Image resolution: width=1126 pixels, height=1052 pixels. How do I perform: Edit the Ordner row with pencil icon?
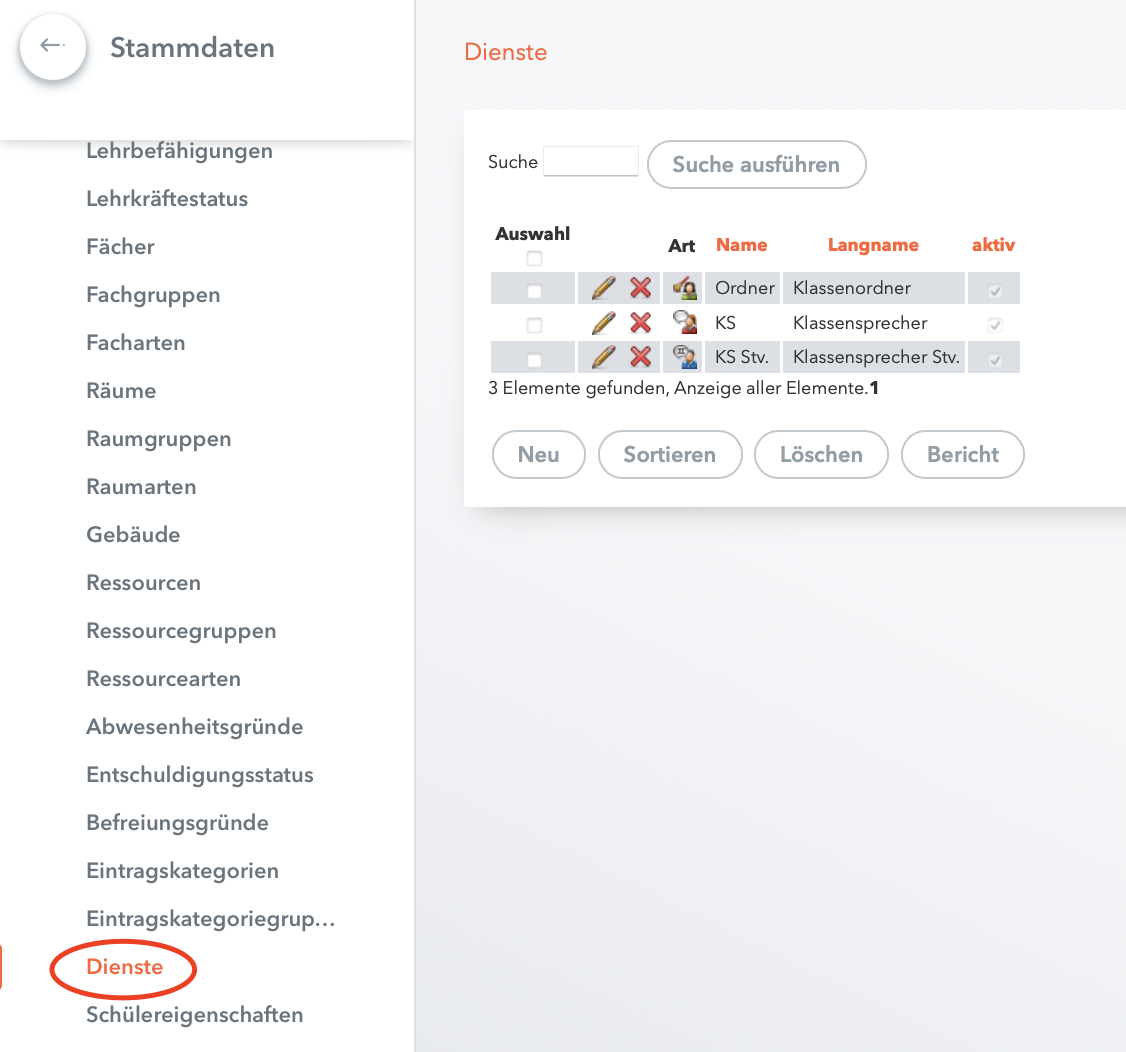pyautogui.click(x=603, y=288)
